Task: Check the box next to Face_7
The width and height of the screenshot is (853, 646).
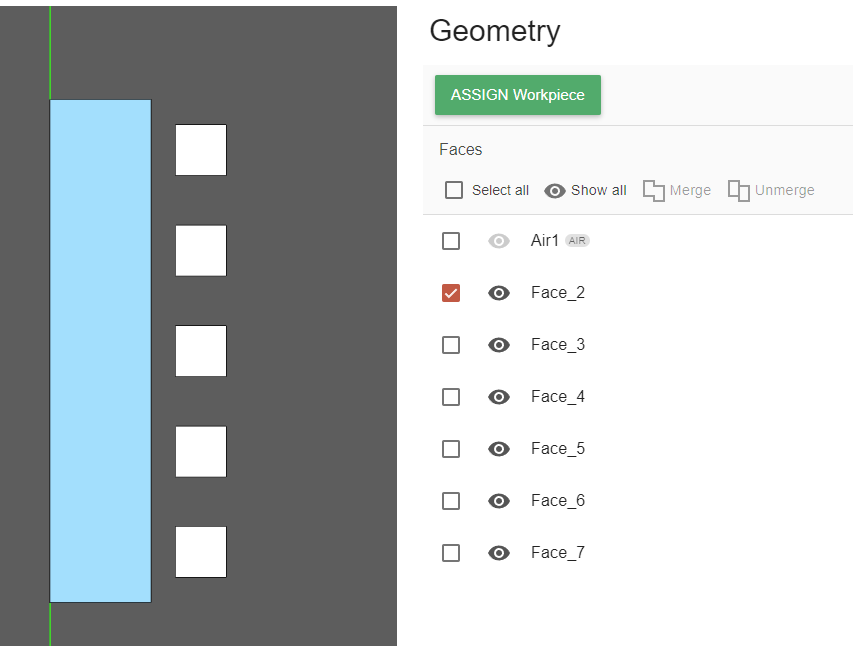Action: [x=451, y=553]
